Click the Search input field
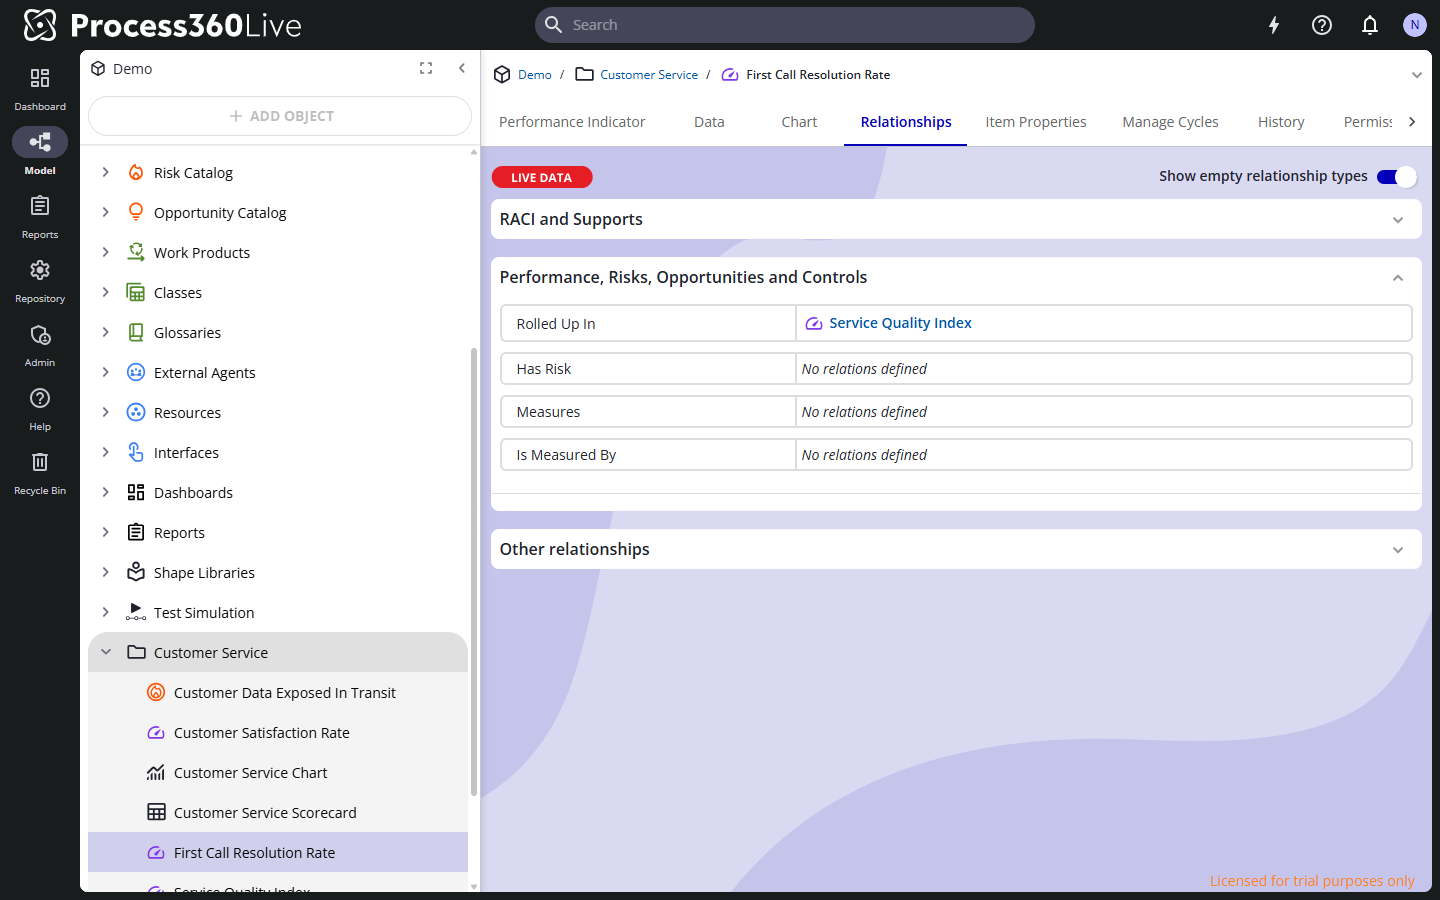 (785, 25)
